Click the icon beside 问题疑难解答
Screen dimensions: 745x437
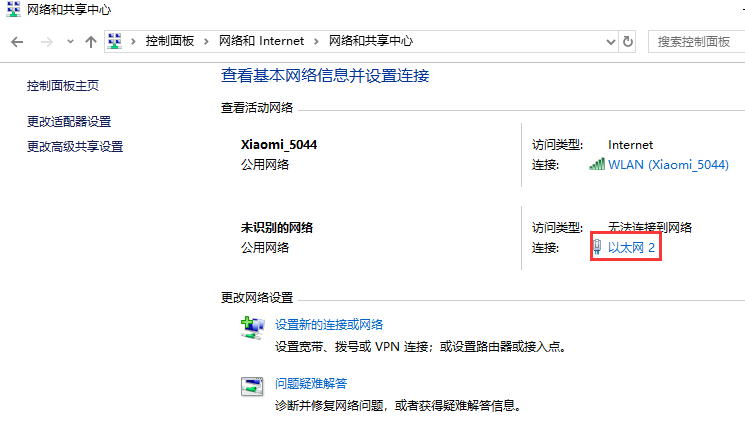[x=251, y=386]
